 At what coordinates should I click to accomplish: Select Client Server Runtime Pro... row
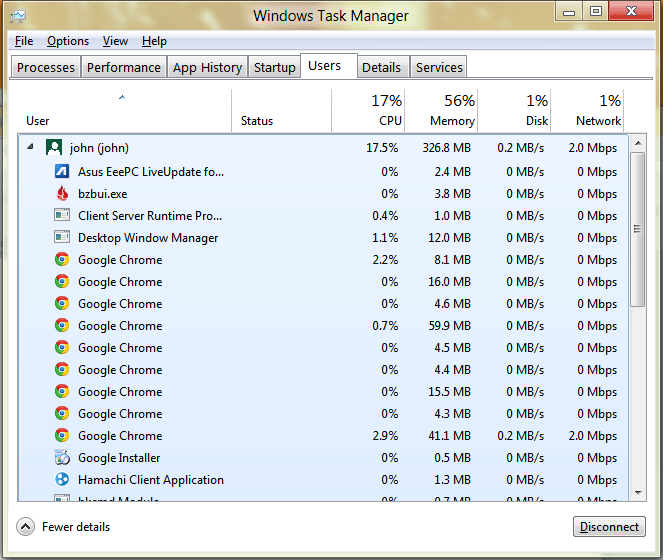click(x=323, y=216)
